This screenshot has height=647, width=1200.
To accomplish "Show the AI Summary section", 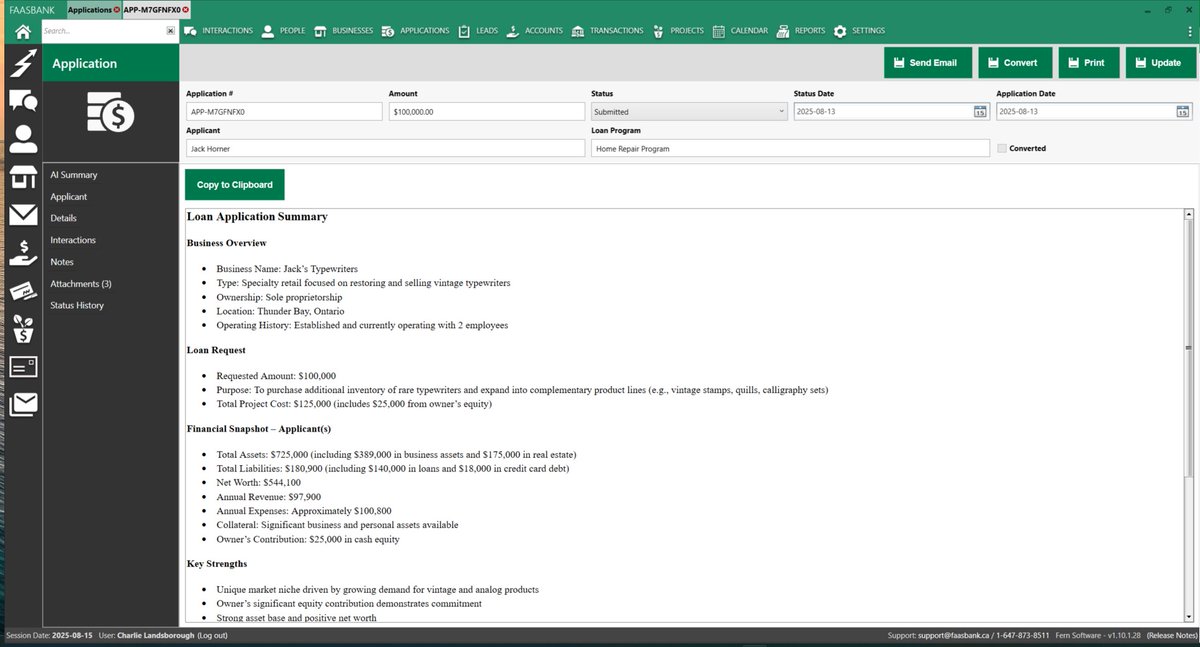I will click(x=74, y=175).
